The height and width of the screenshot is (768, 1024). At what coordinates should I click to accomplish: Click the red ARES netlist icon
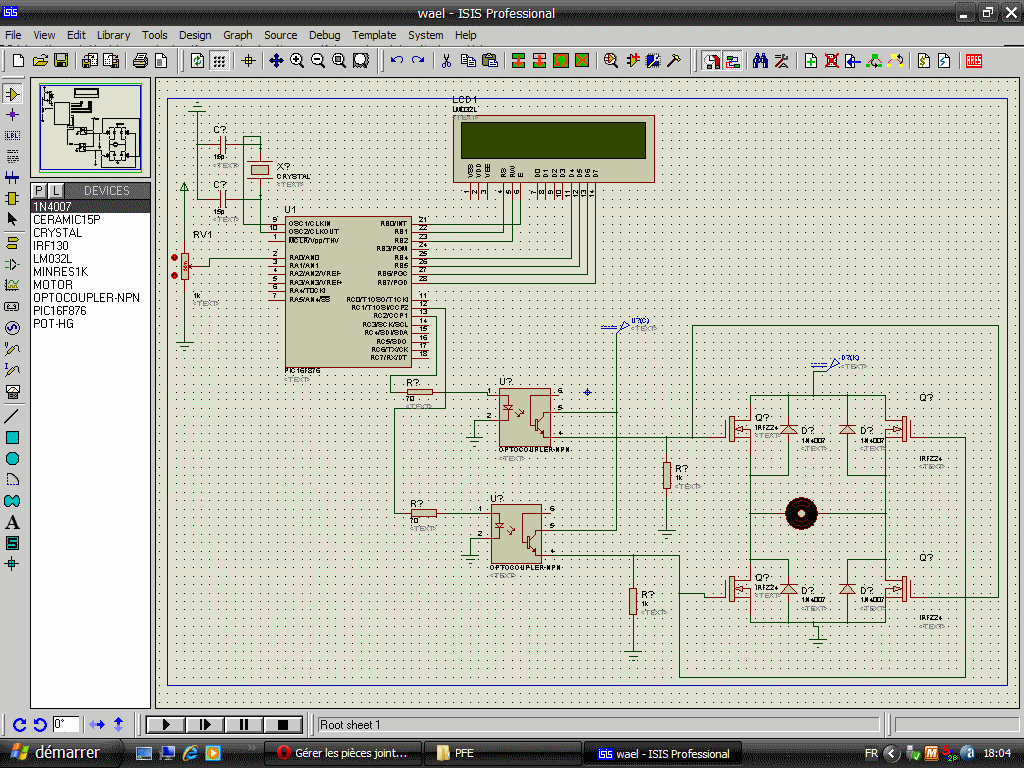point(973,61)
